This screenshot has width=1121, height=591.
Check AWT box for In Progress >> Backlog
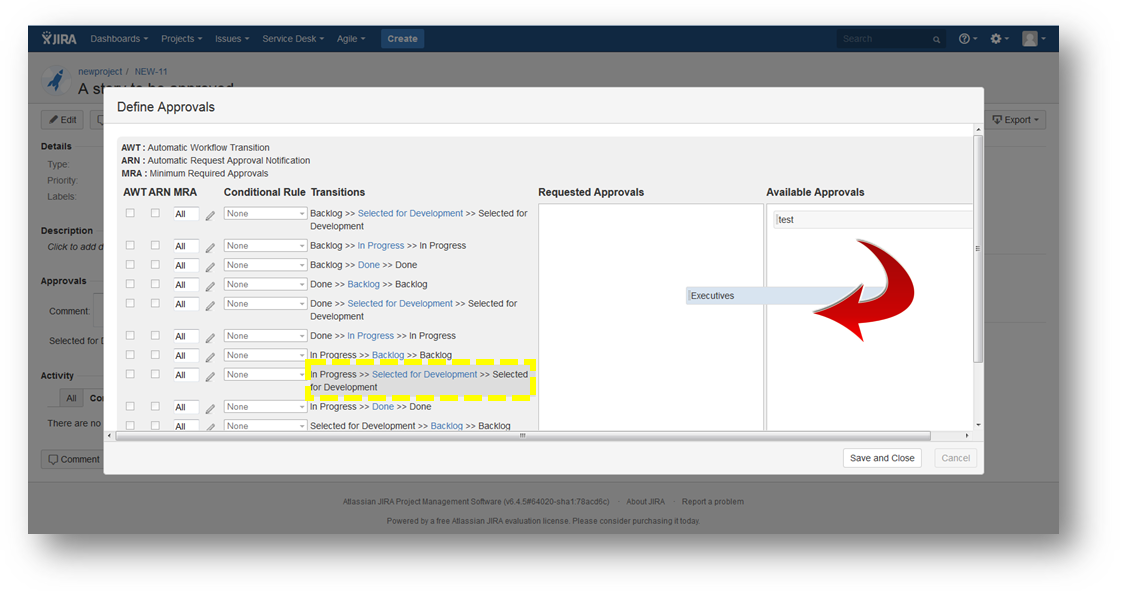(130, 355)
